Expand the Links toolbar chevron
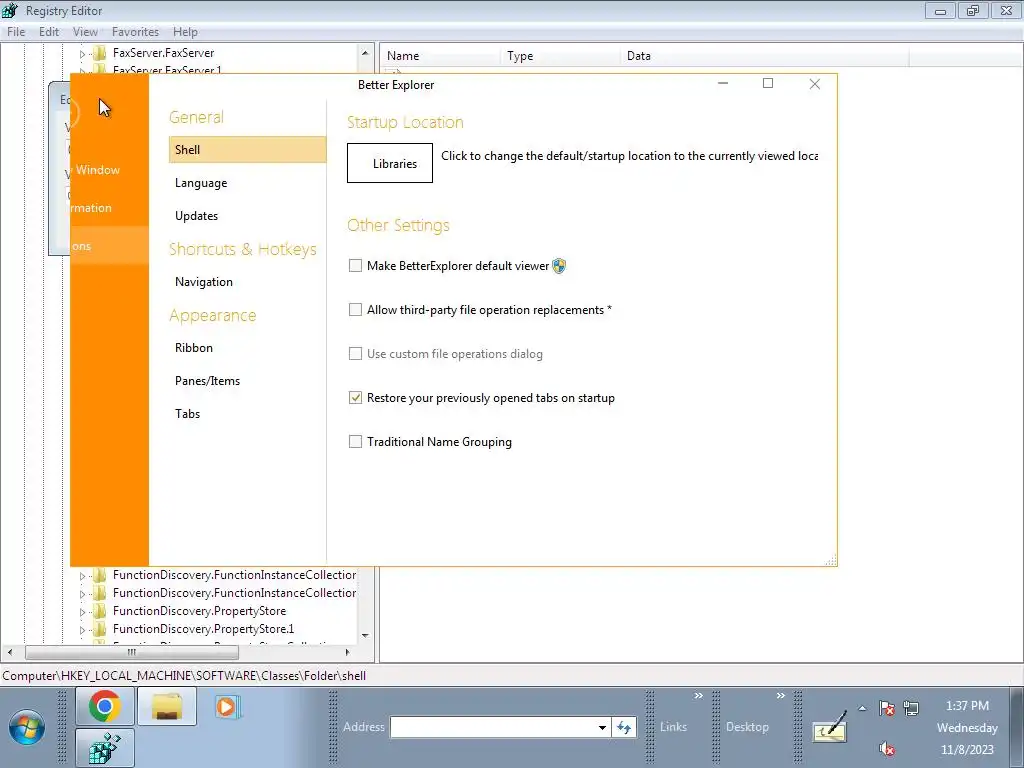Viewport: 1024px width, 768px height. click(x=698, y=696)
